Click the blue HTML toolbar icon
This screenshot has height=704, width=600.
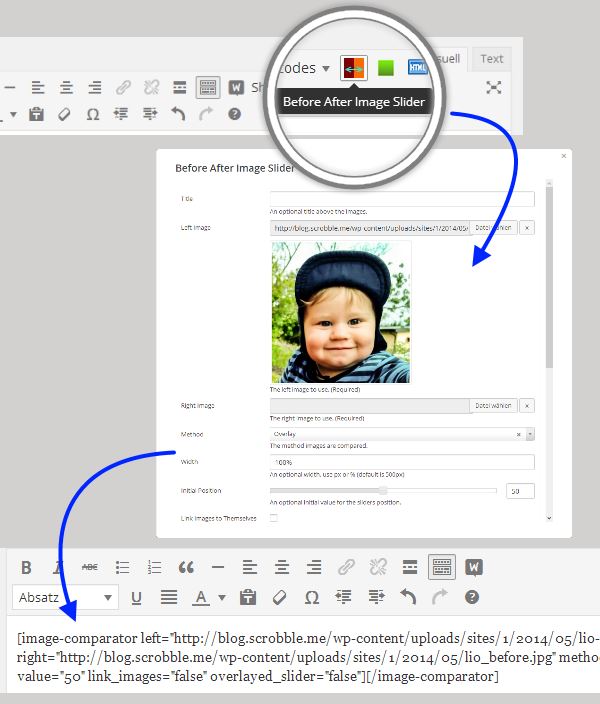[x=417, y=67]
